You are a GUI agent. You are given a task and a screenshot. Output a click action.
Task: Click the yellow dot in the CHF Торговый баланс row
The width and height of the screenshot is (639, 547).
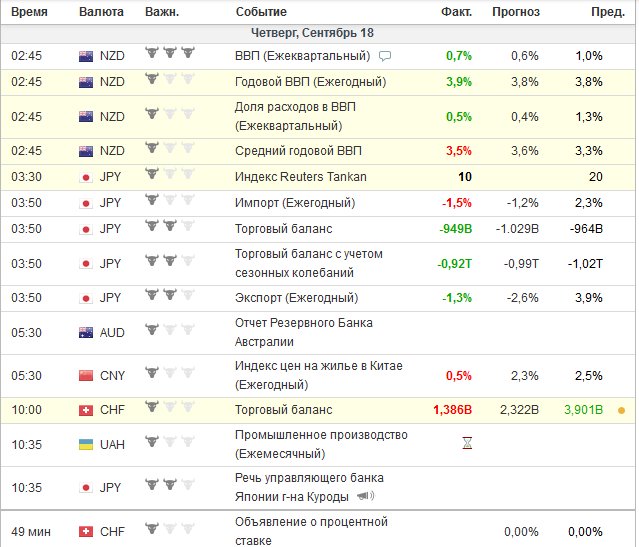click(621, 410)
